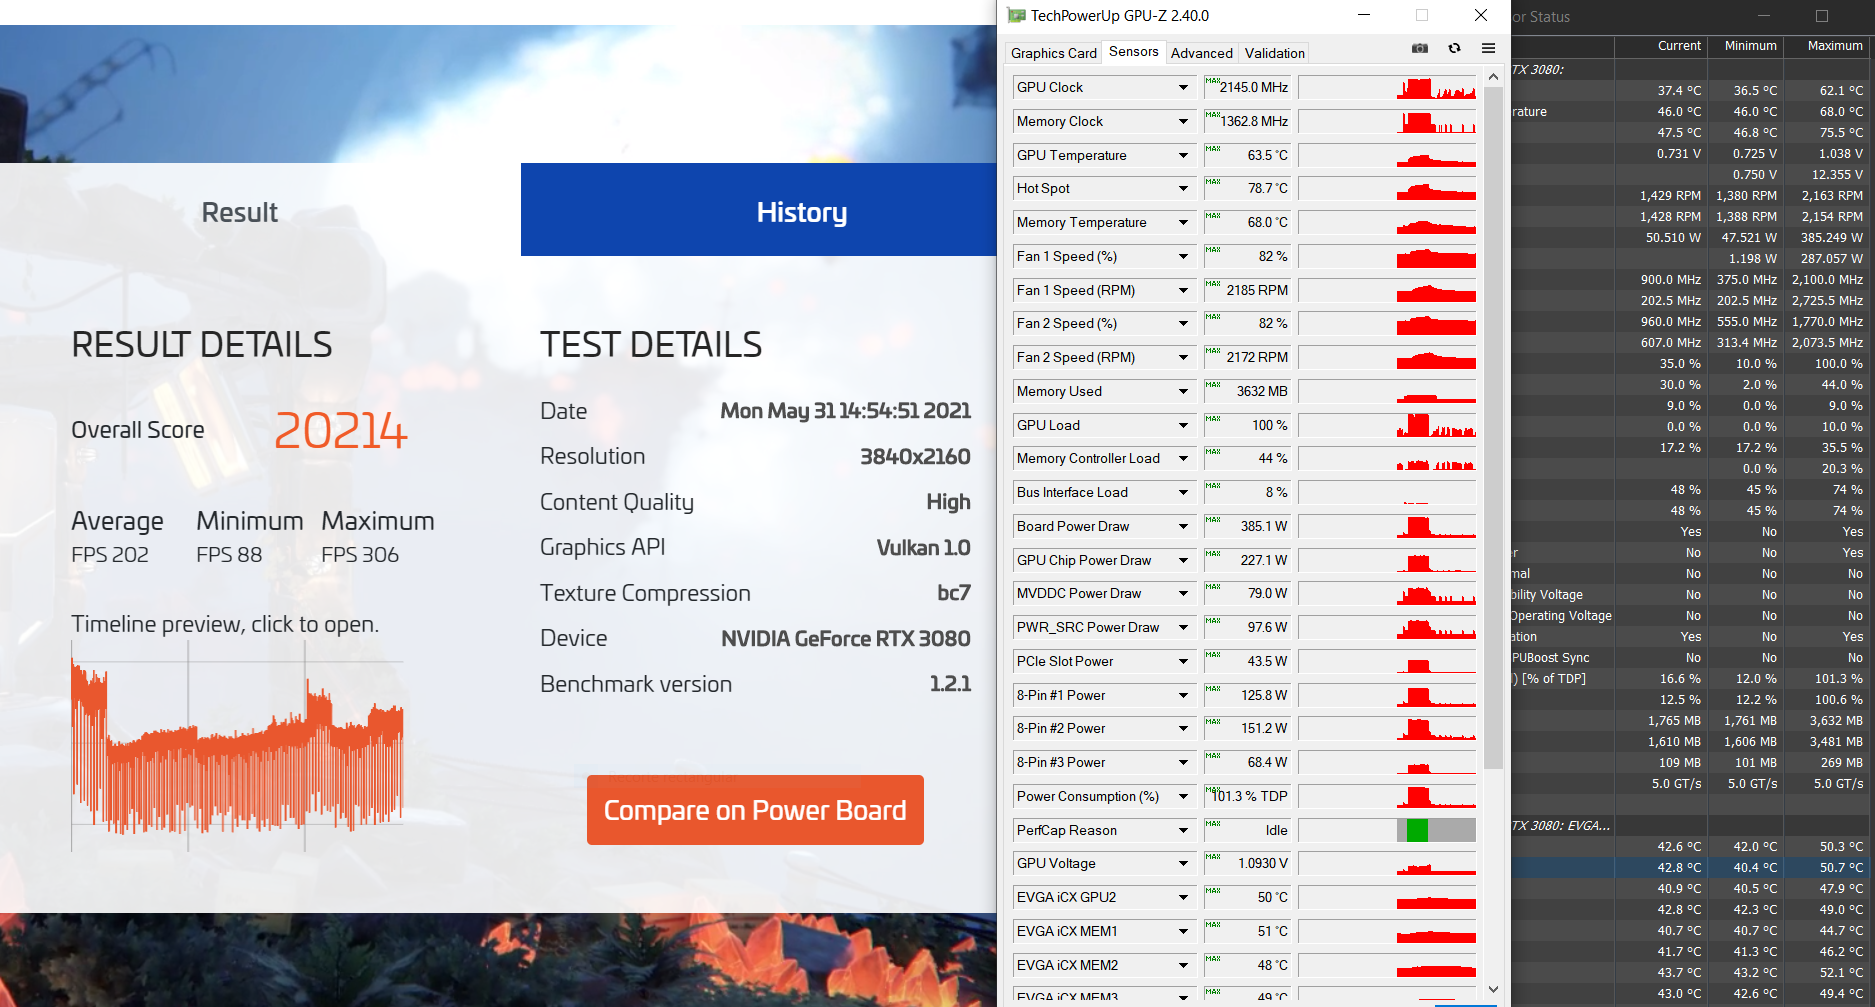Click the green PerfCap Reason indicator bar

[1417, 830]
